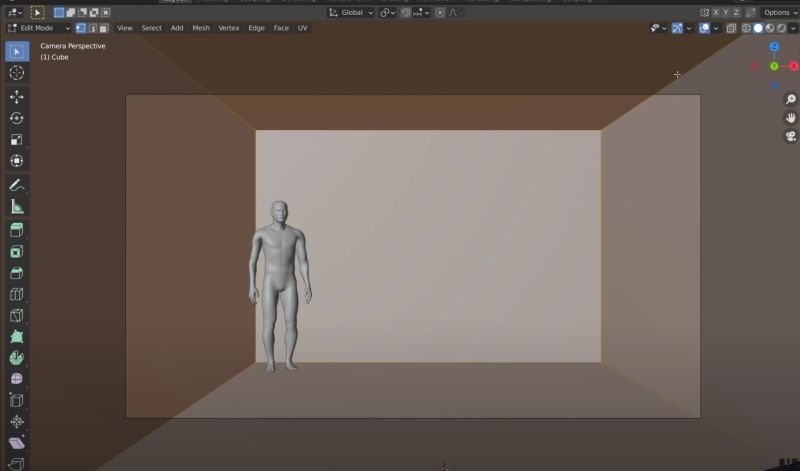
Task: Click the pan view hand button
Action: pos(790,118)
